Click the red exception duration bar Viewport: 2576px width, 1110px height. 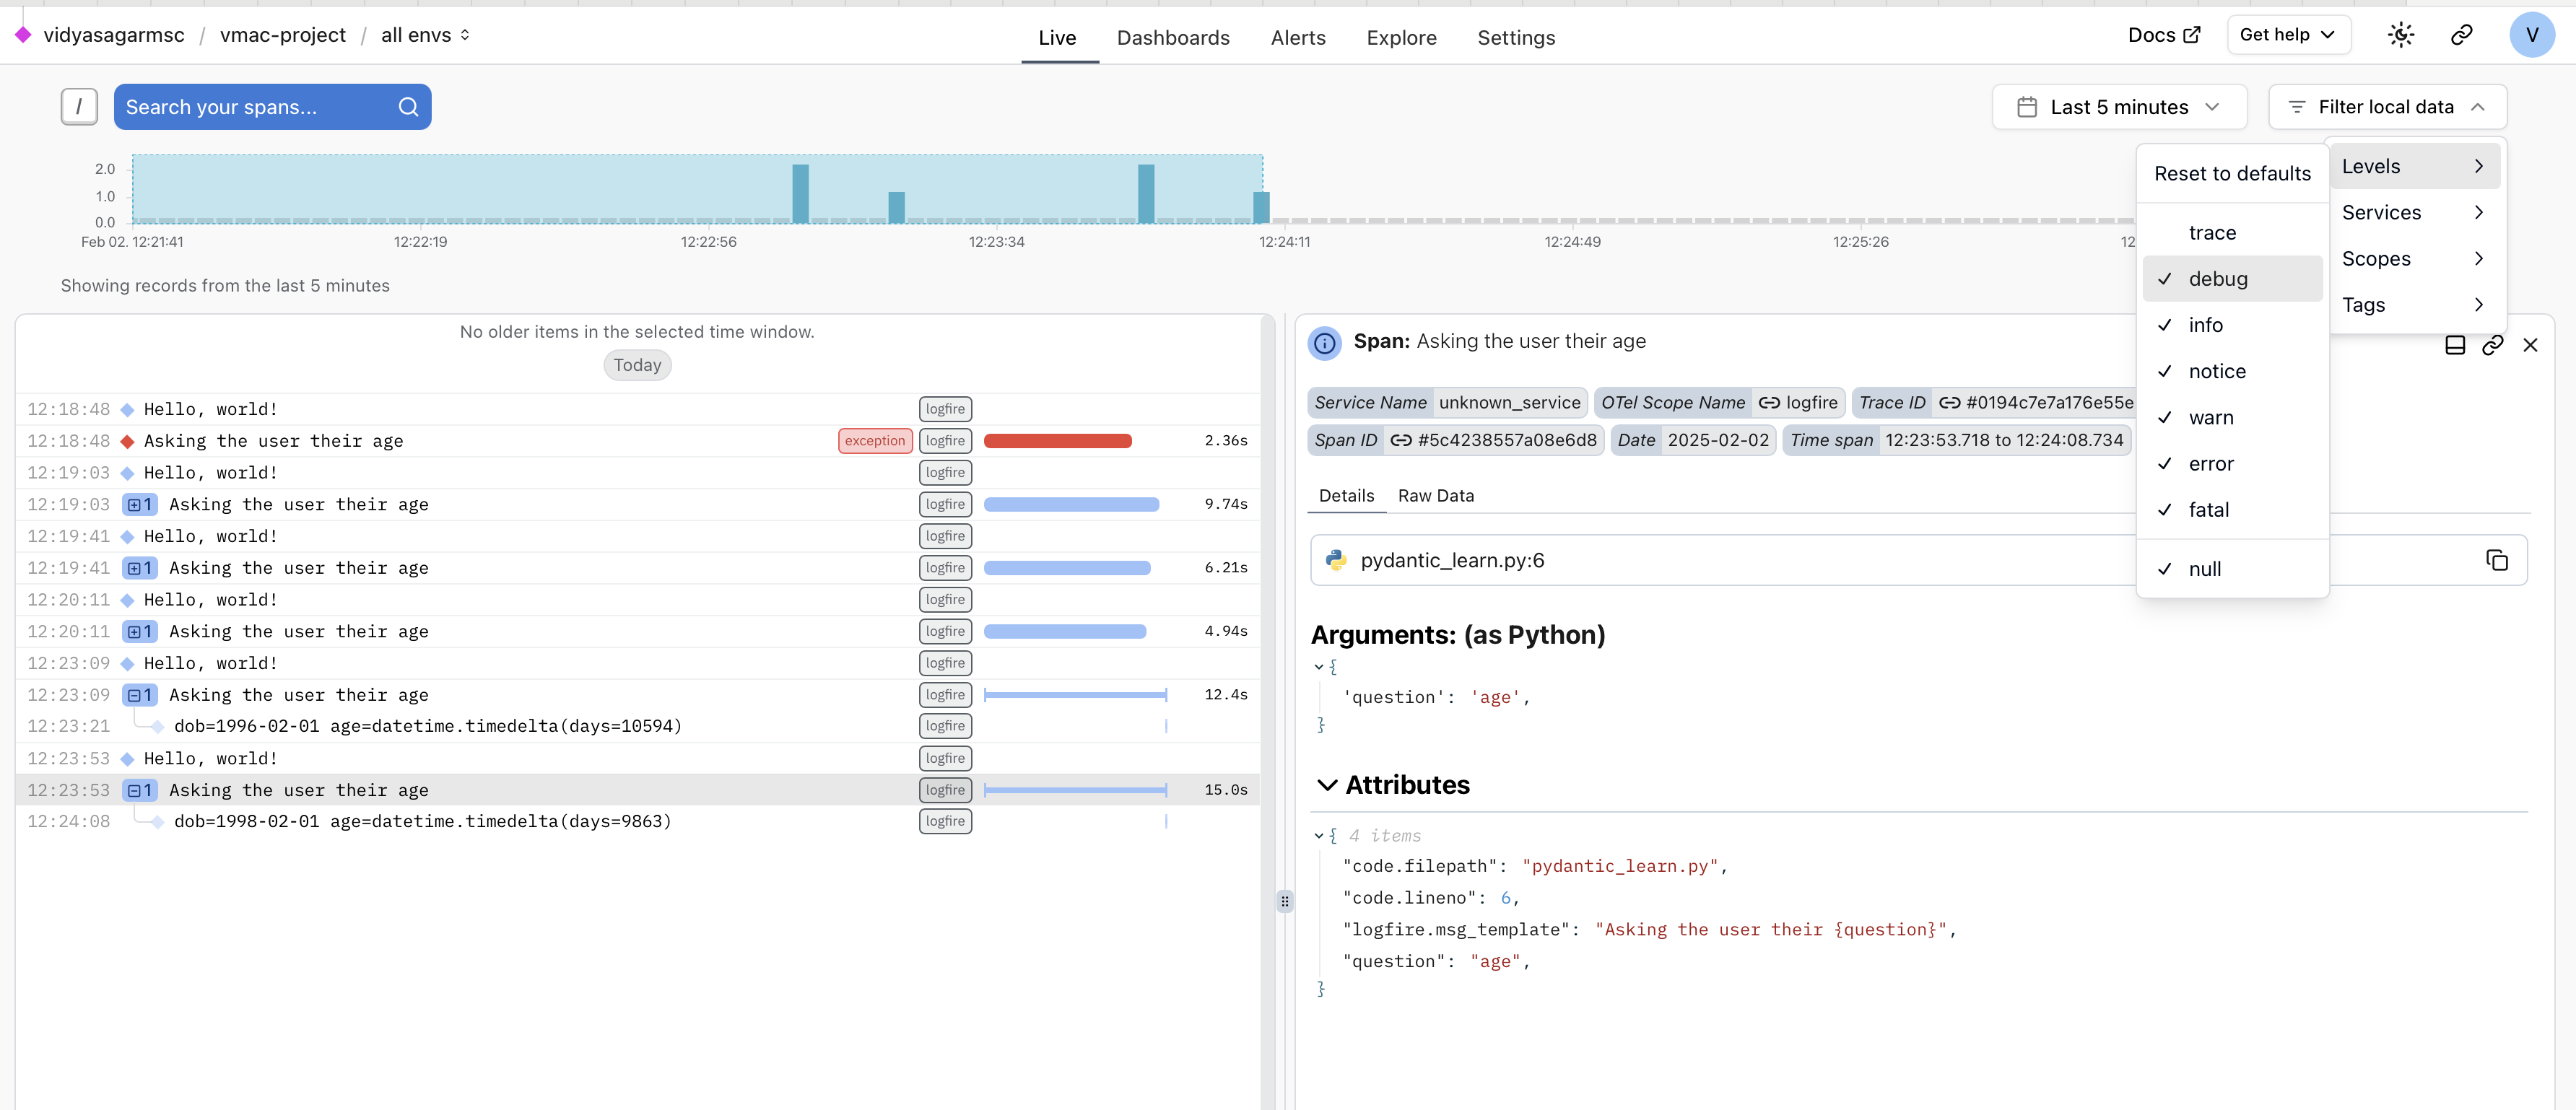pyautogui.click(x=1057, y=441)
